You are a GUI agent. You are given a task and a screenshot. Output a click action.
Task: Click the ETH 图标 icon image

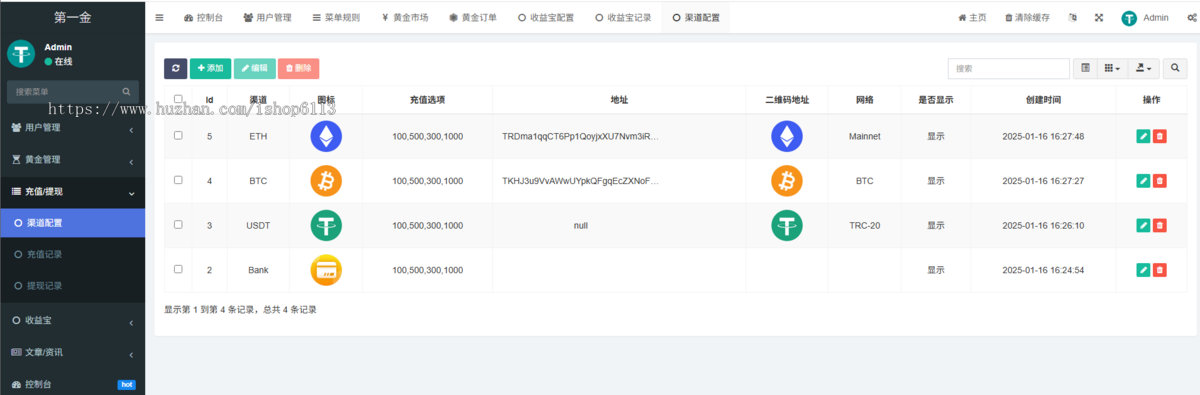pos(326,136)
